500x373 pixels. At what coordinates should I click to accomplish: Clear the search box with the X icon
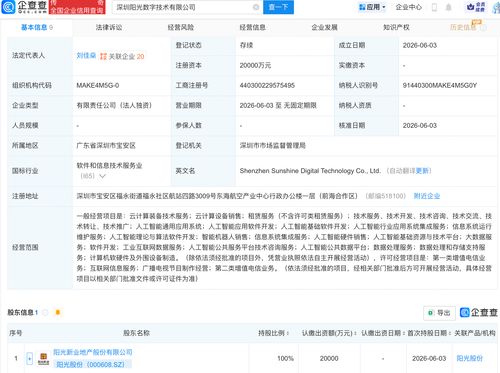click(x=256, y=7)
